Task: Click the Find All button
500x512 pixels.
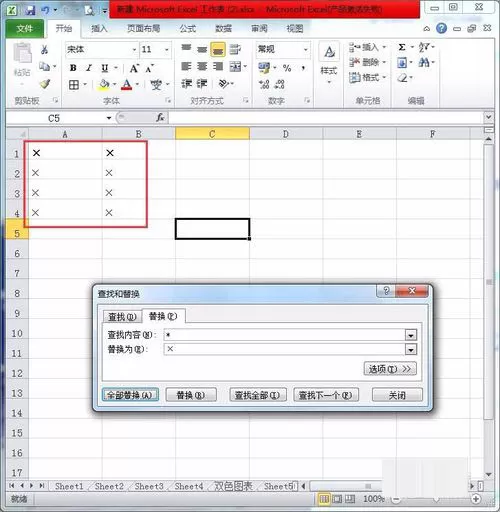Action: pos(257,395)
